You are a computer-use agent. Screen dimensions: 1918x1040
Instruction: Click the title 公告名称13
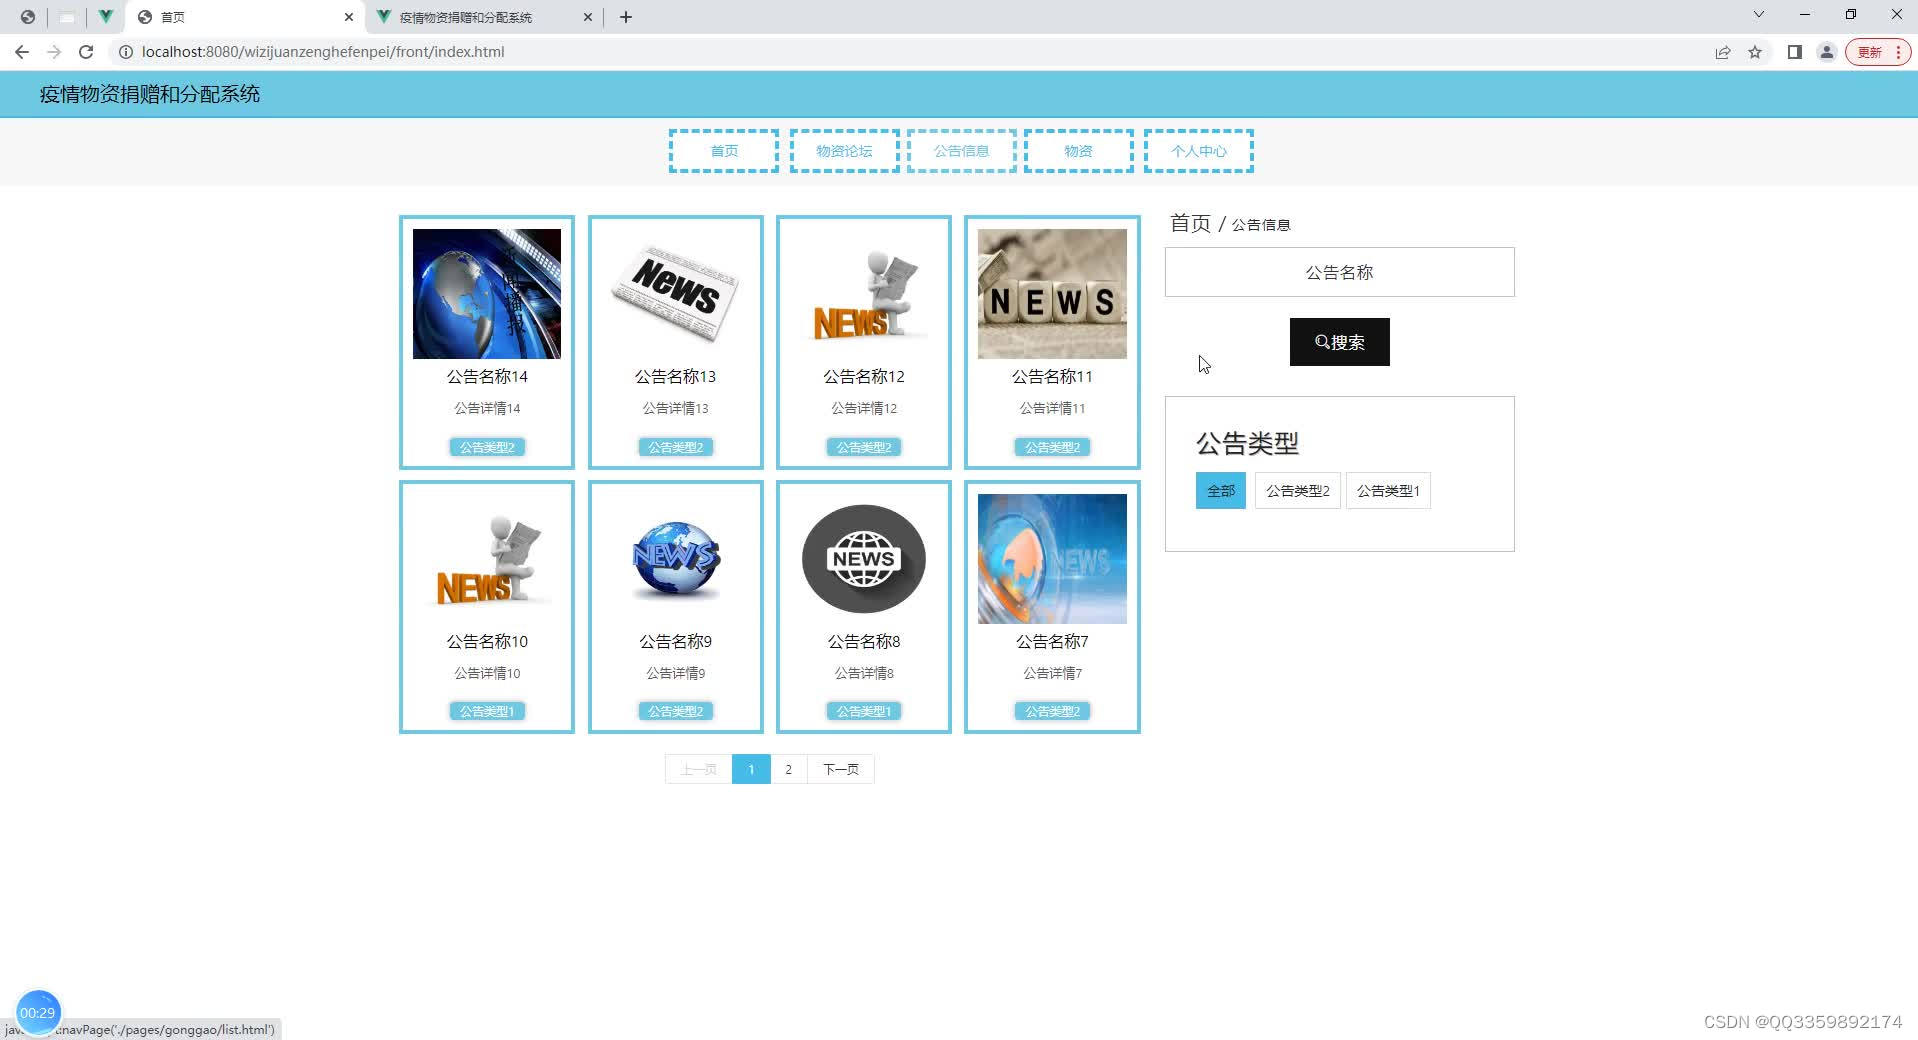[675, 377]
